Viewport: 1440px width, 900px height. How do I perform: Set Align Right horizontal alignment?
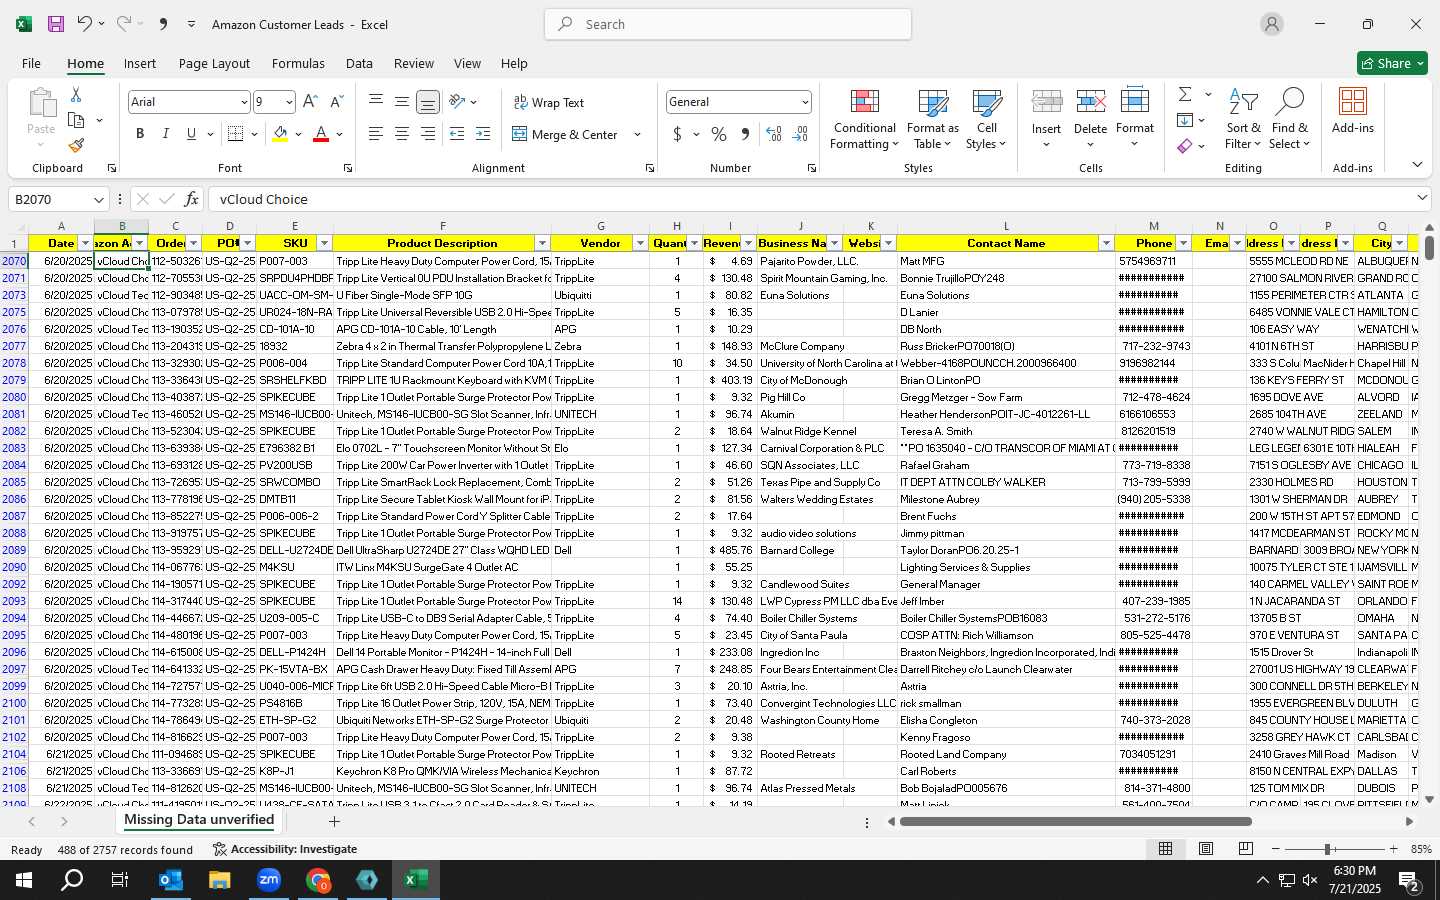(x=428, y=134)
